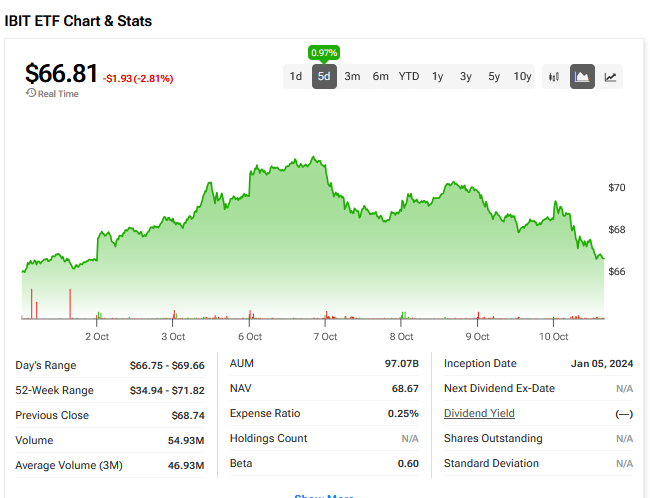Select the area chart icon
This screenshot has height=498, width=650.
[x=582, y=76]
